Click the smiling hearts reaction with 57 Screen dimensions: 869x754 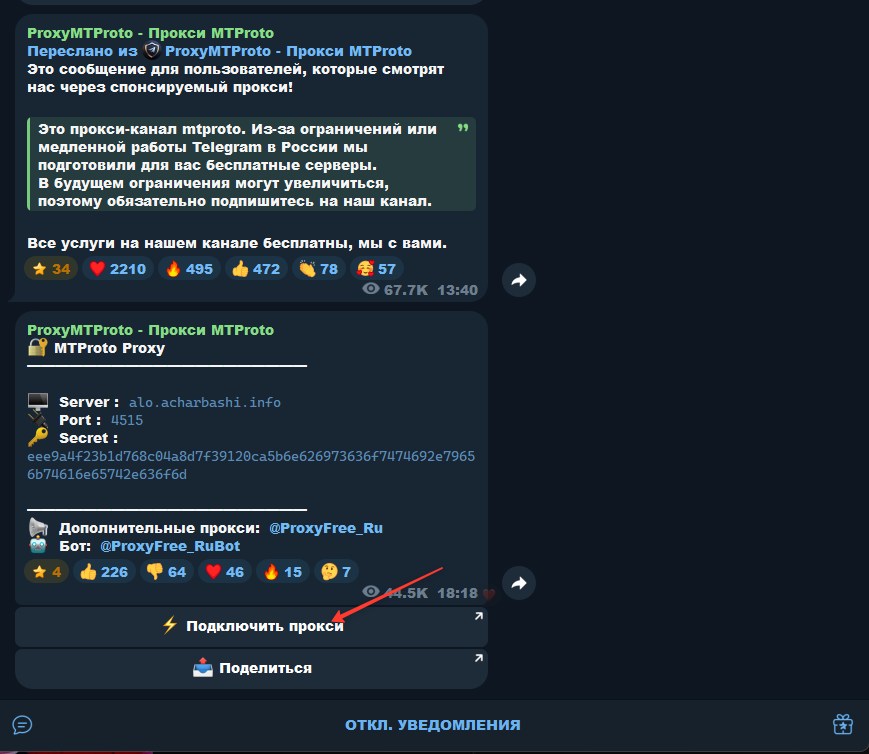click(x=375, y=269)
